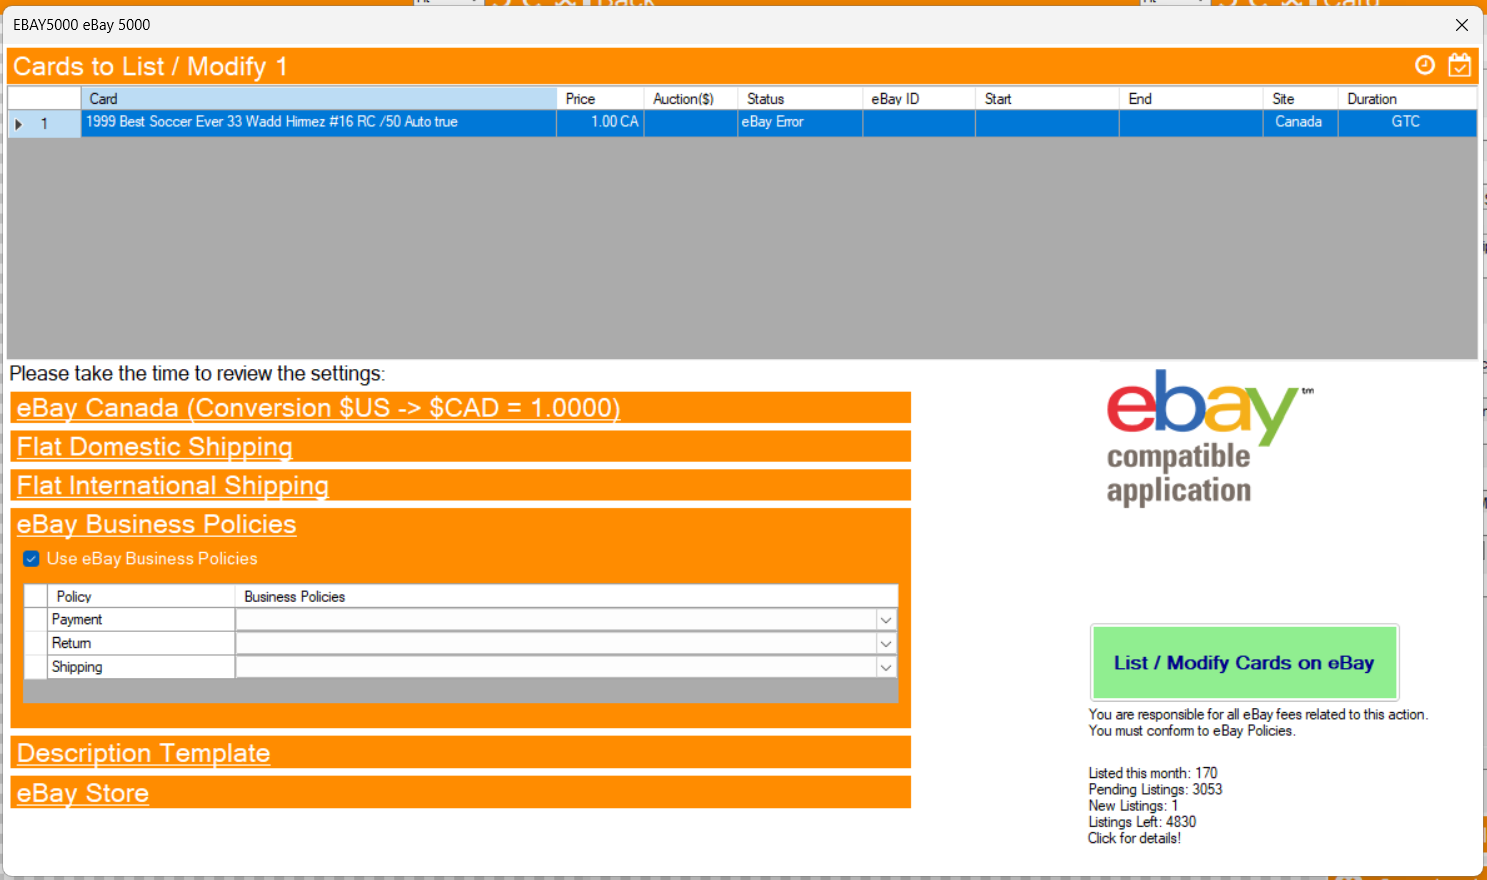Sort by Card column header

click(x=319, y=98)
